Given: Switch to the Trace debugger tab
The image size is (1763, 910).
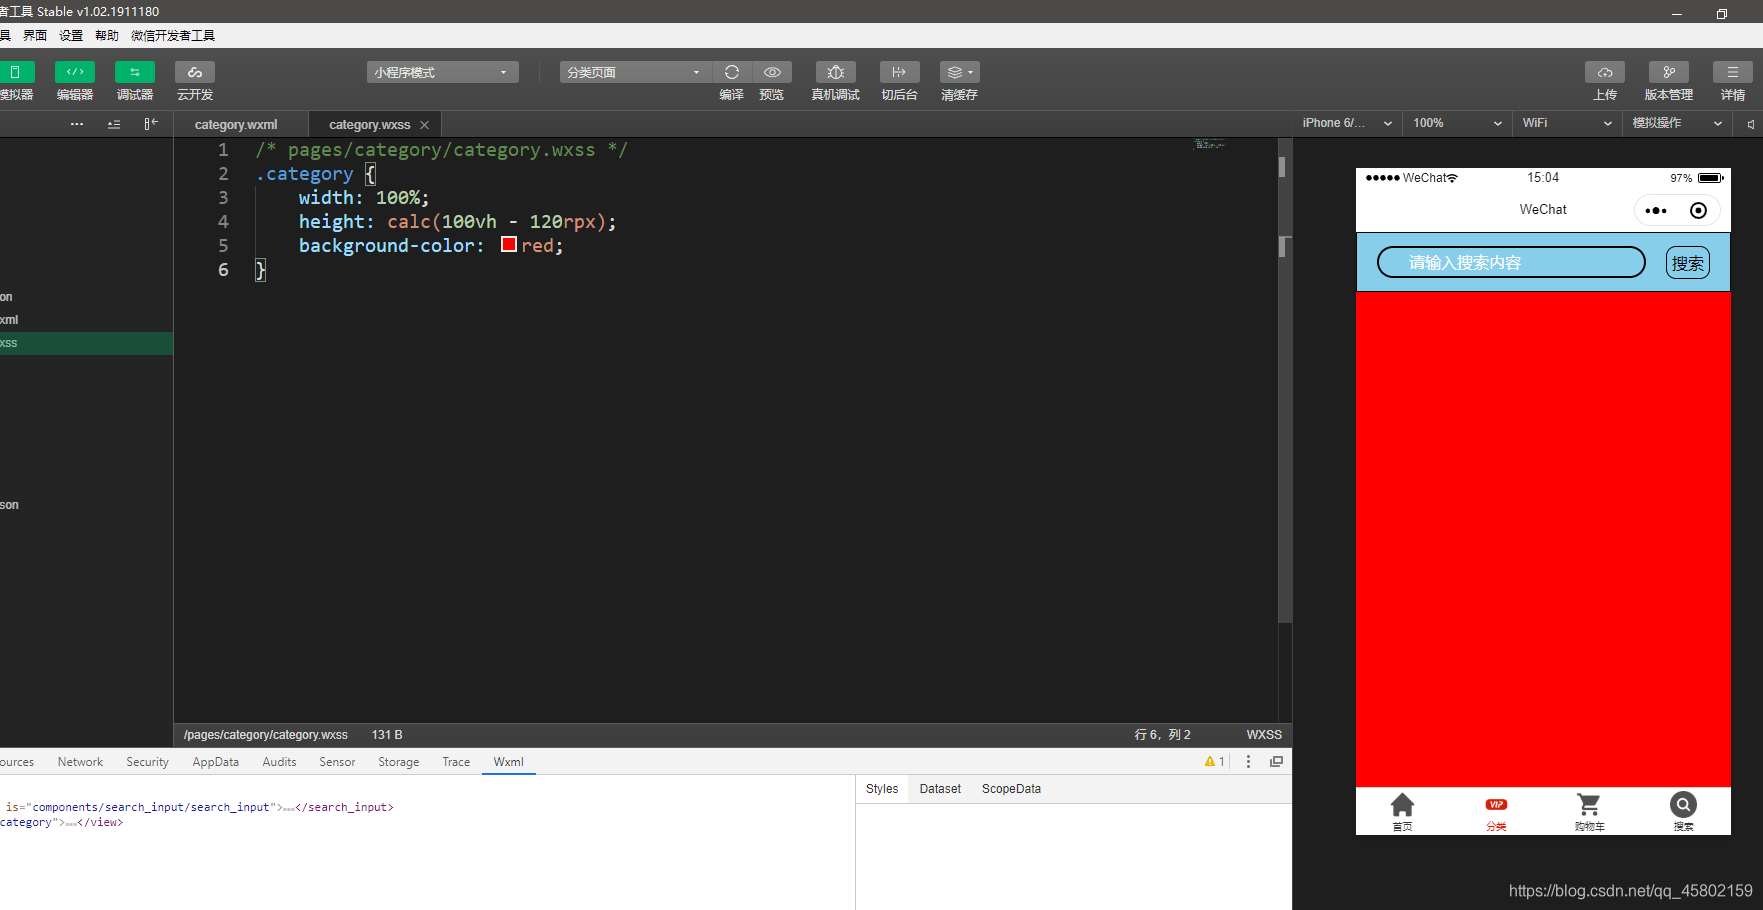Looking at the screenshot, I should (456, 762).
